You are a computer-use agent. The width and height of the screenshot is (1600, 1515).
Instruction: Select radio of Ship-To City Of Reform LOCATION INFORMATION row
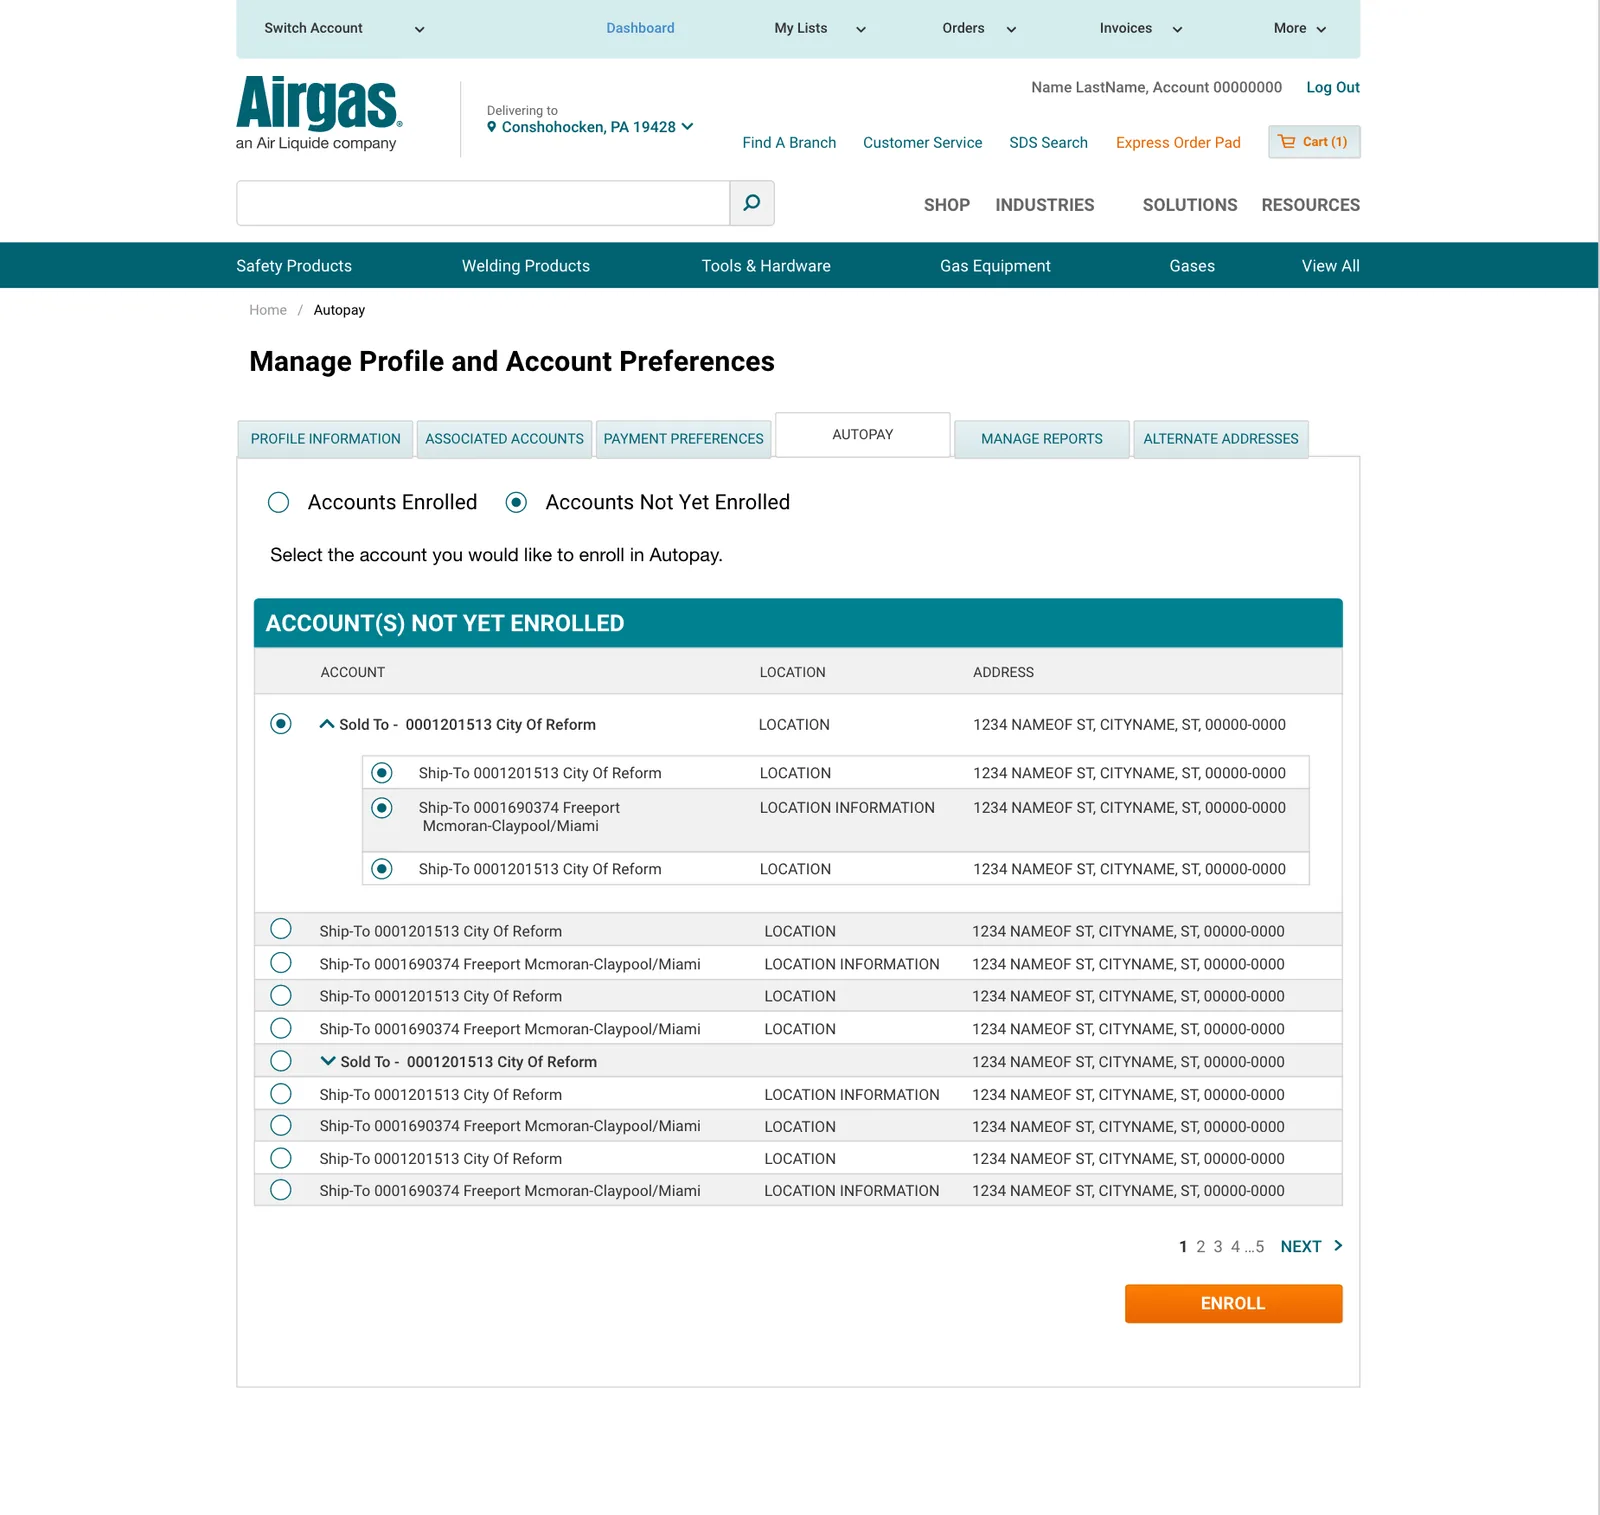281,1094
